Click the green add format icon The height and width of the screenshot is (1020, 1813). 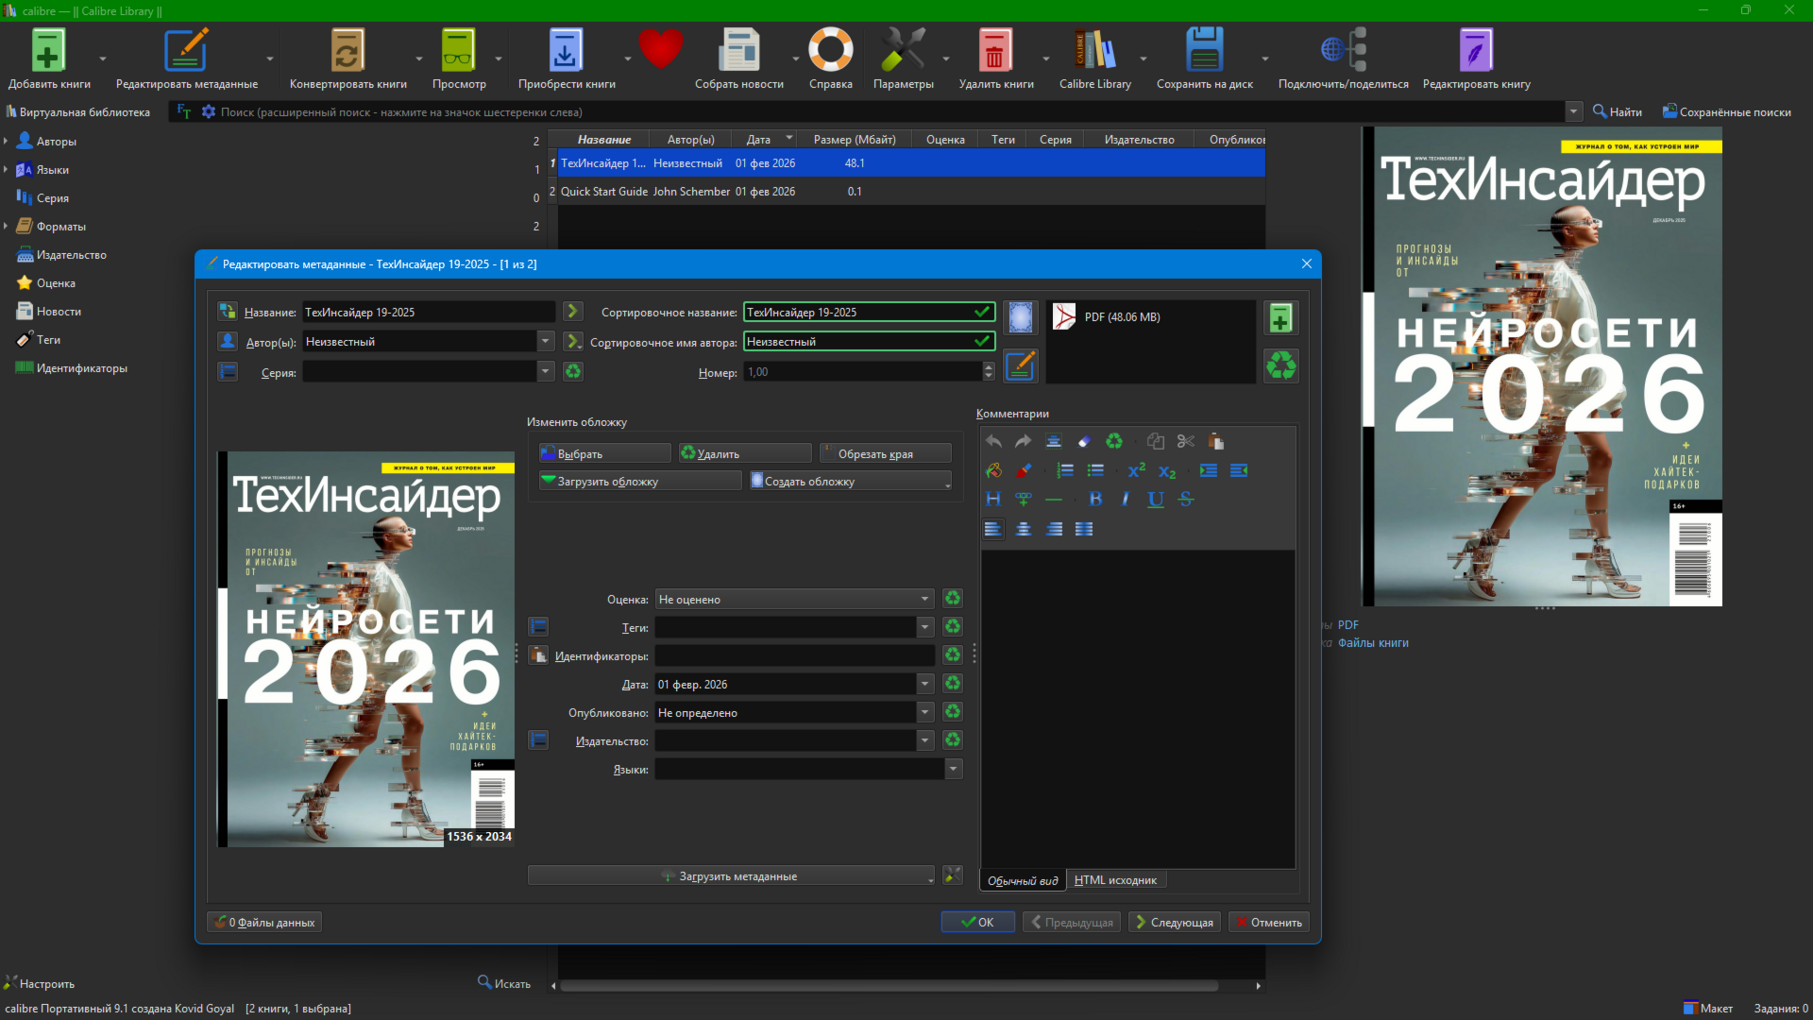point(1280,318)
